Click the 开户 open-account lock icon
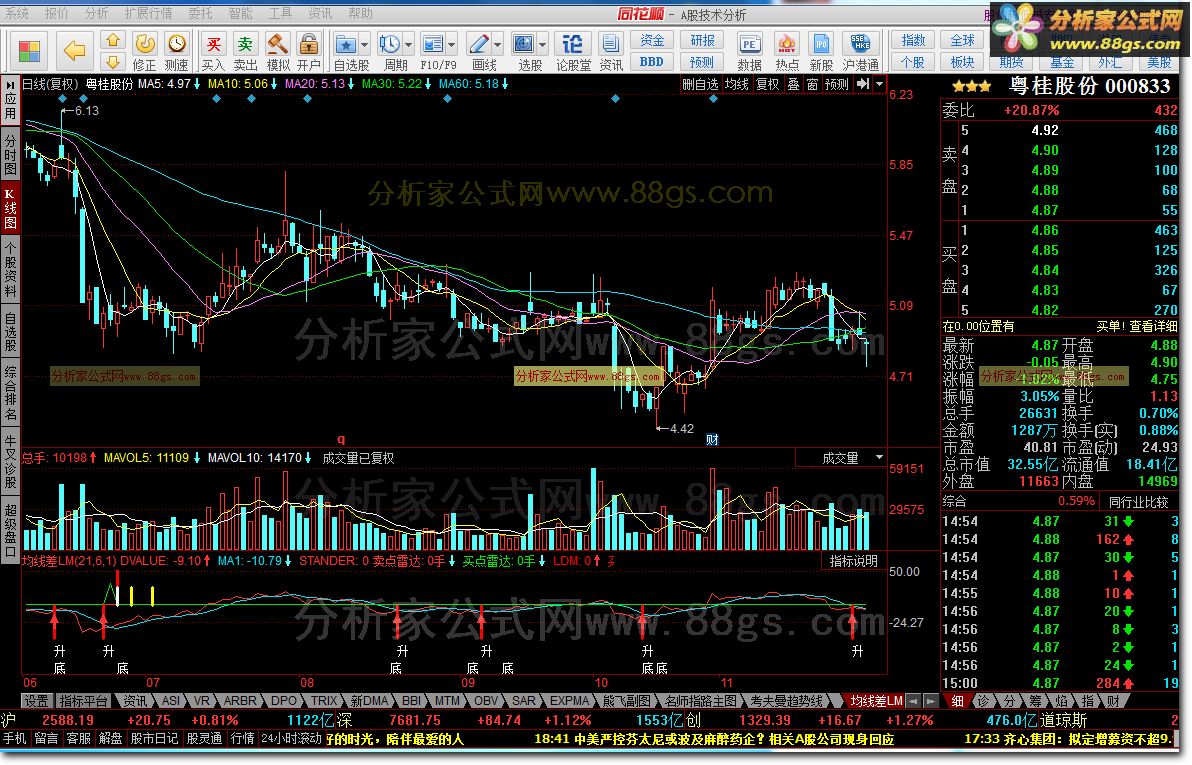The height and width of the screenshot is (765, 1192). point(309,51)
